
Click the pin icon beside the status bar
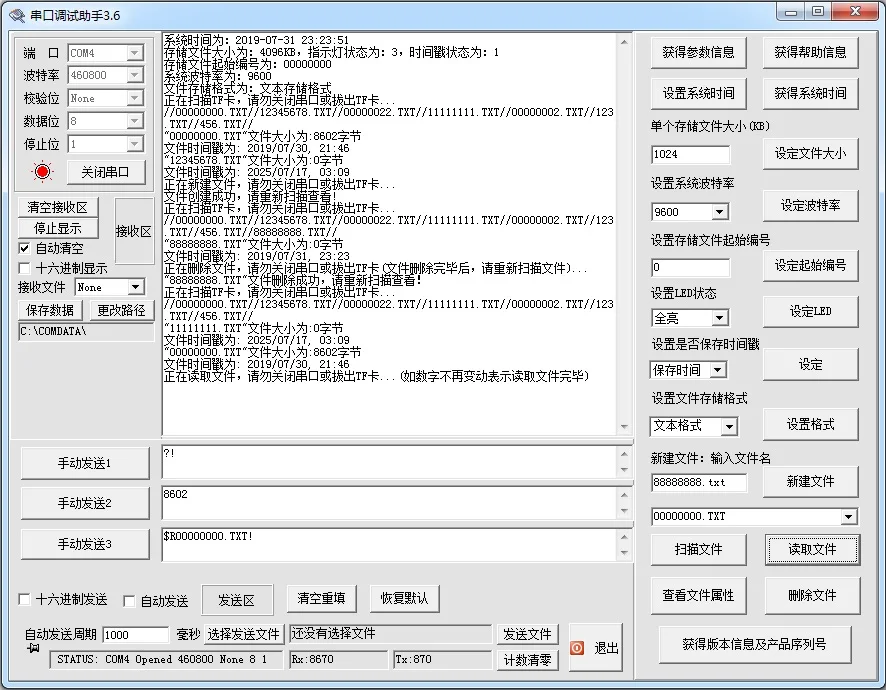(33, 648)
